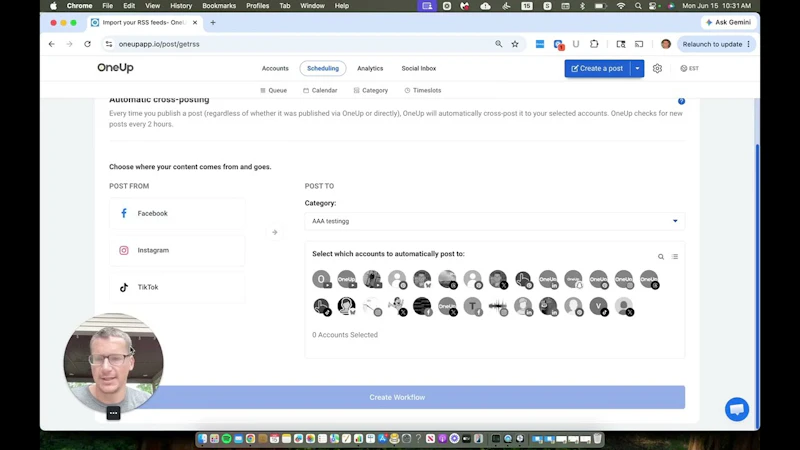
Task: Click '0 Accounts Selected' text
Action: [x=345, y=335]
